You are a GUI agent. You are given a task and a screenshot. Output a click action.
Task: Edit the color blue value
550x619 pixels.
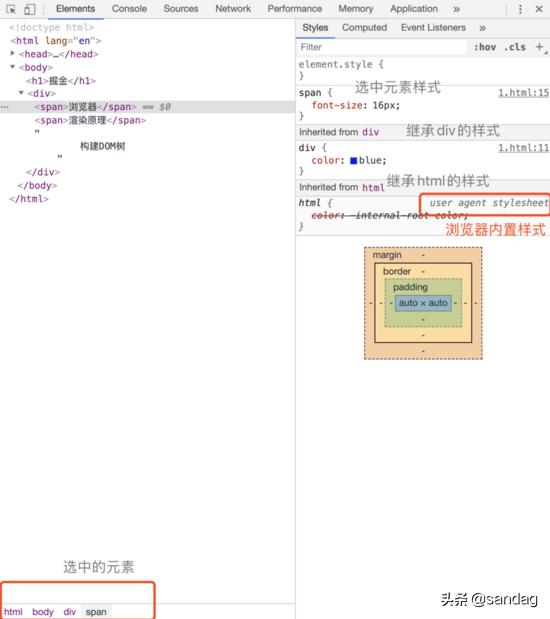click(x=370, y=160)
